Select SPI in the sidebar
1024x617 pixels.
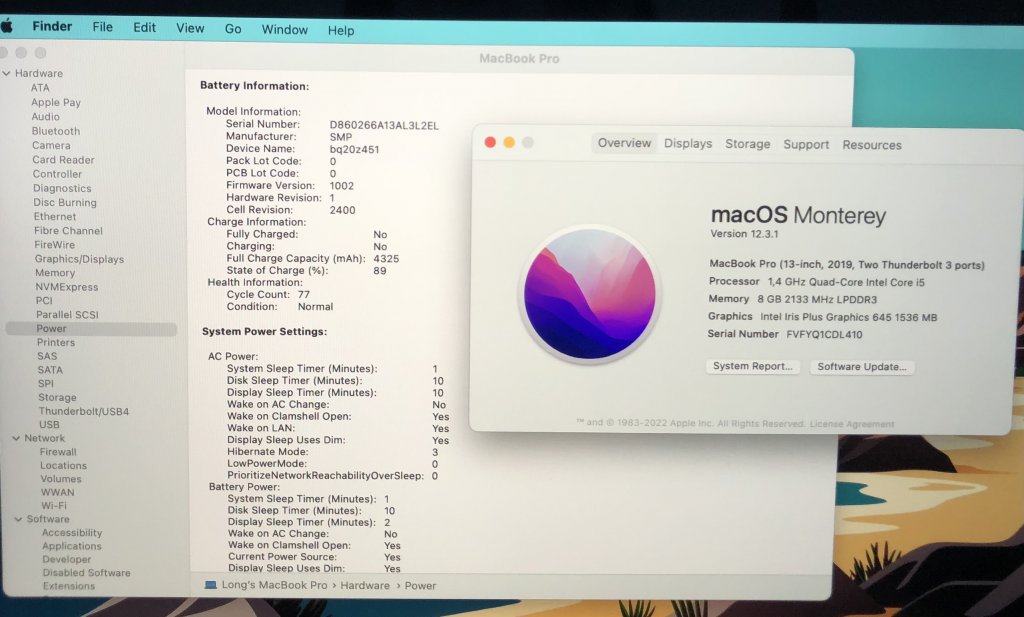(x=46, y=383)
